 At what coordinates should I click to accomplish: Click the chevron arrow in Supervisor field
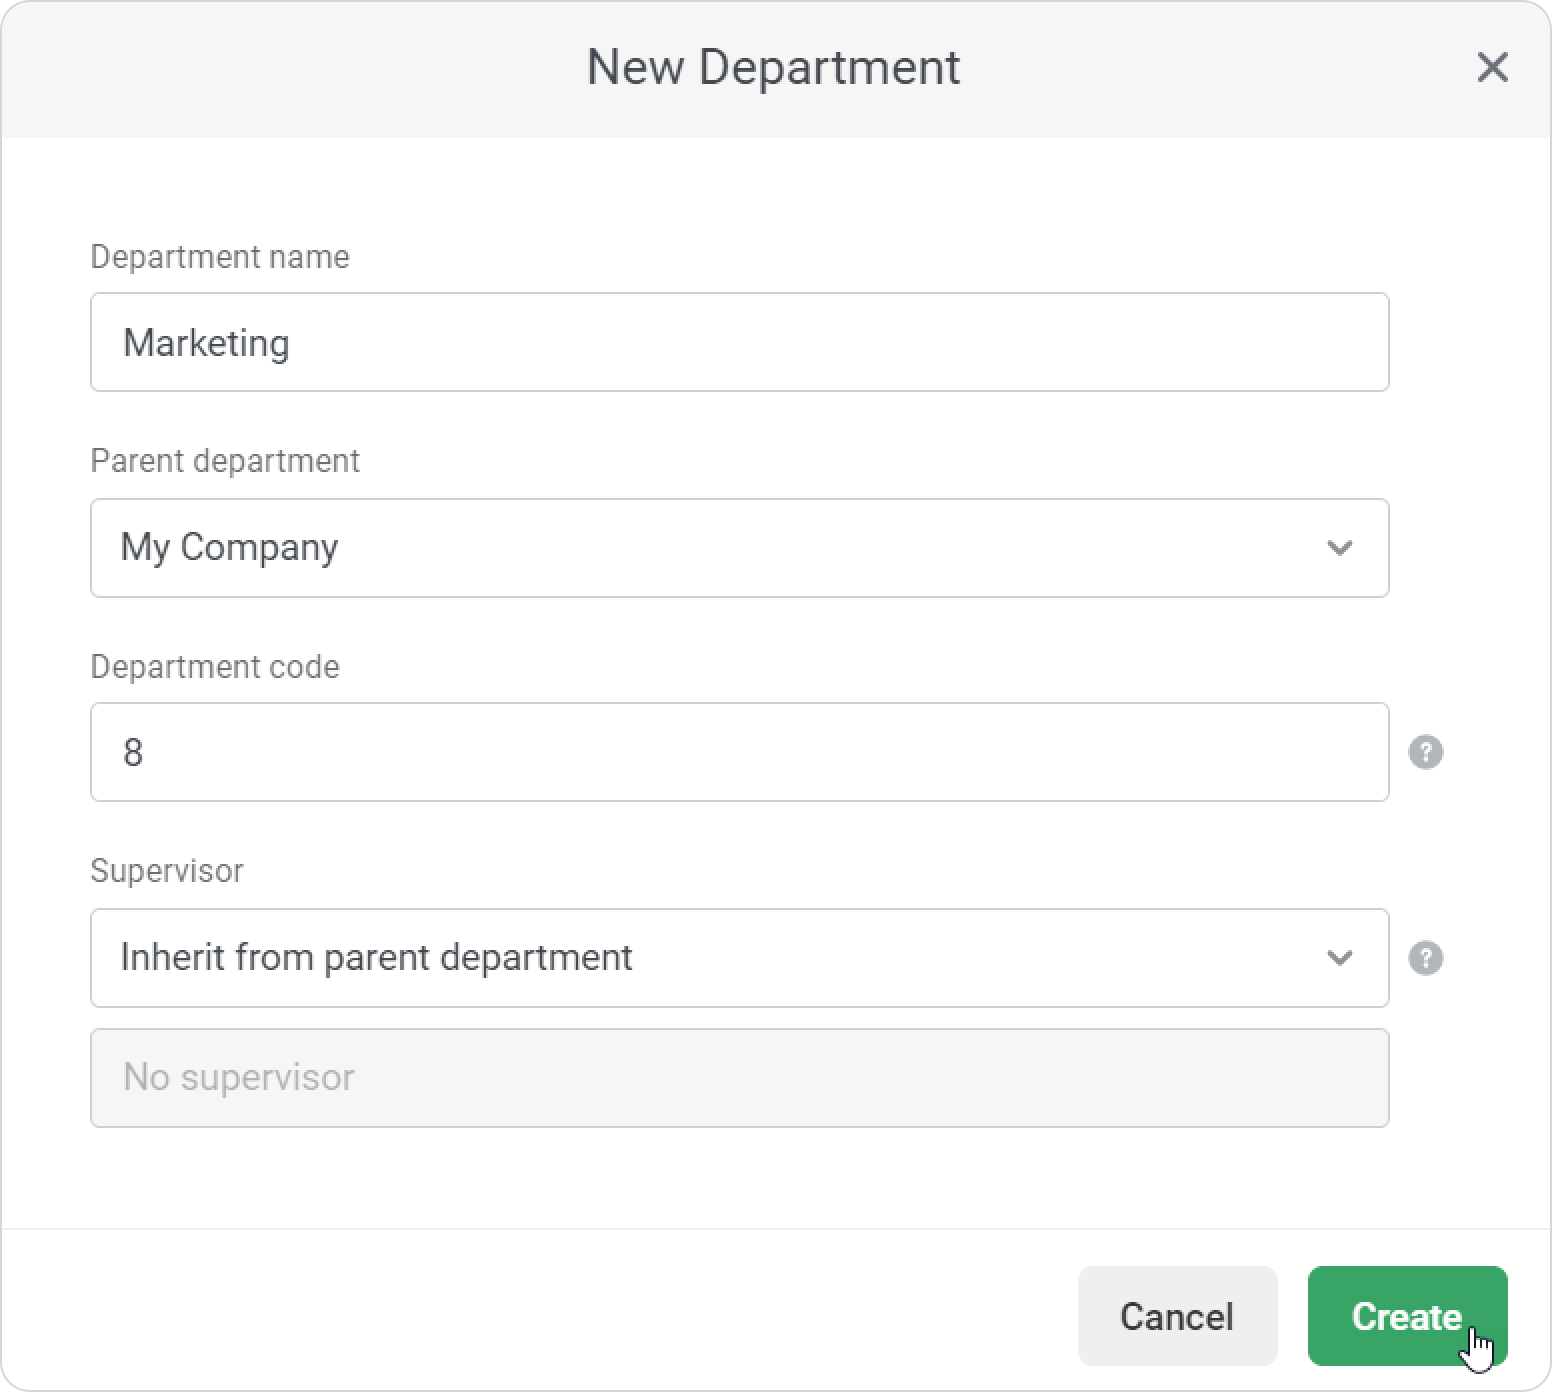1339,958
